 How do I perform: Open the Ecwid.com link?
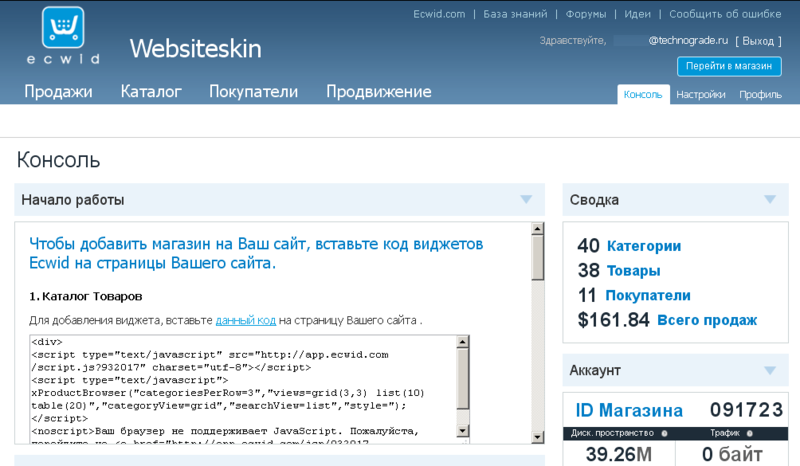point(439,14)
